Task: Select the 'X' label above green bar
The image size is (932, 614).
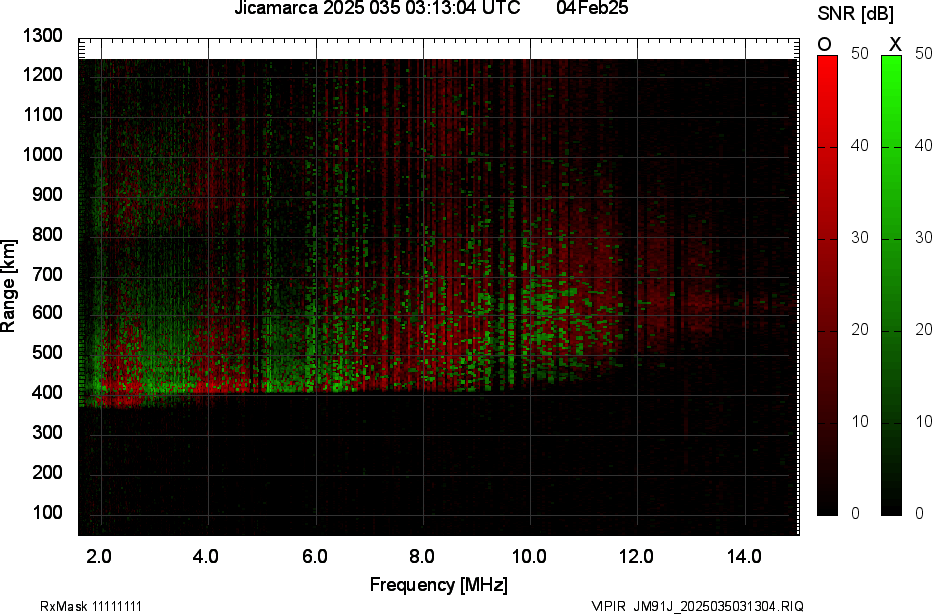Action: (895, 44)
